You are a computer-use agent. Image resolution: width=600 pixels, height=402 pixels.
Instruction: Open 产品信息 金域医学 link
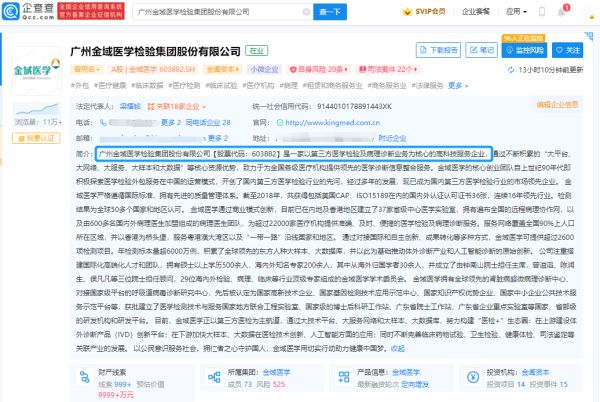406,372
